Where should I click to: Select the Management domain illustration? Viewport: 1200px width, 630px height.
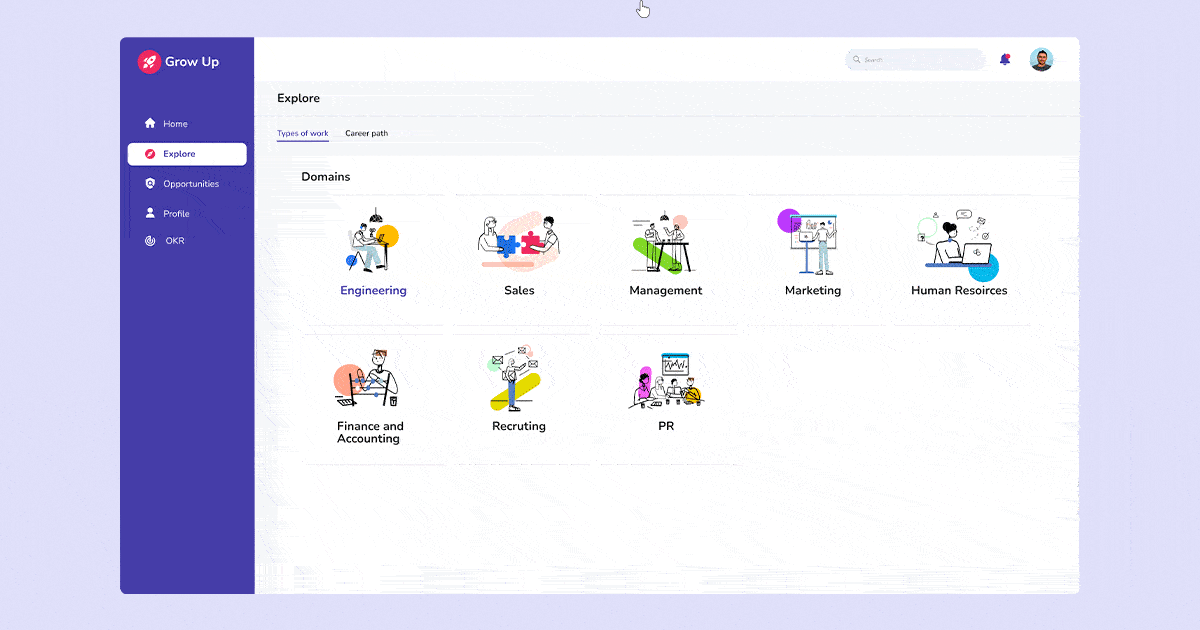coord(662,243)
